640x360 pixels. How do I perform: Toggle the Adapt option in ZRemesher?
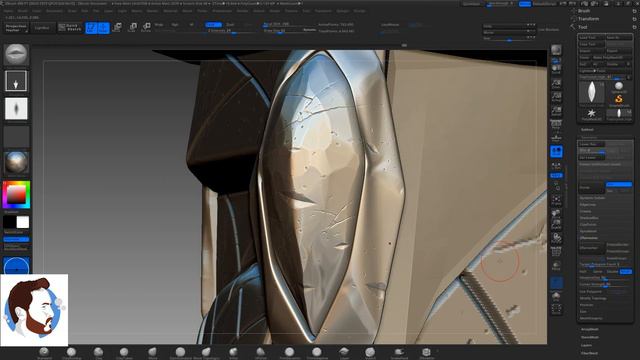[625, 271]
